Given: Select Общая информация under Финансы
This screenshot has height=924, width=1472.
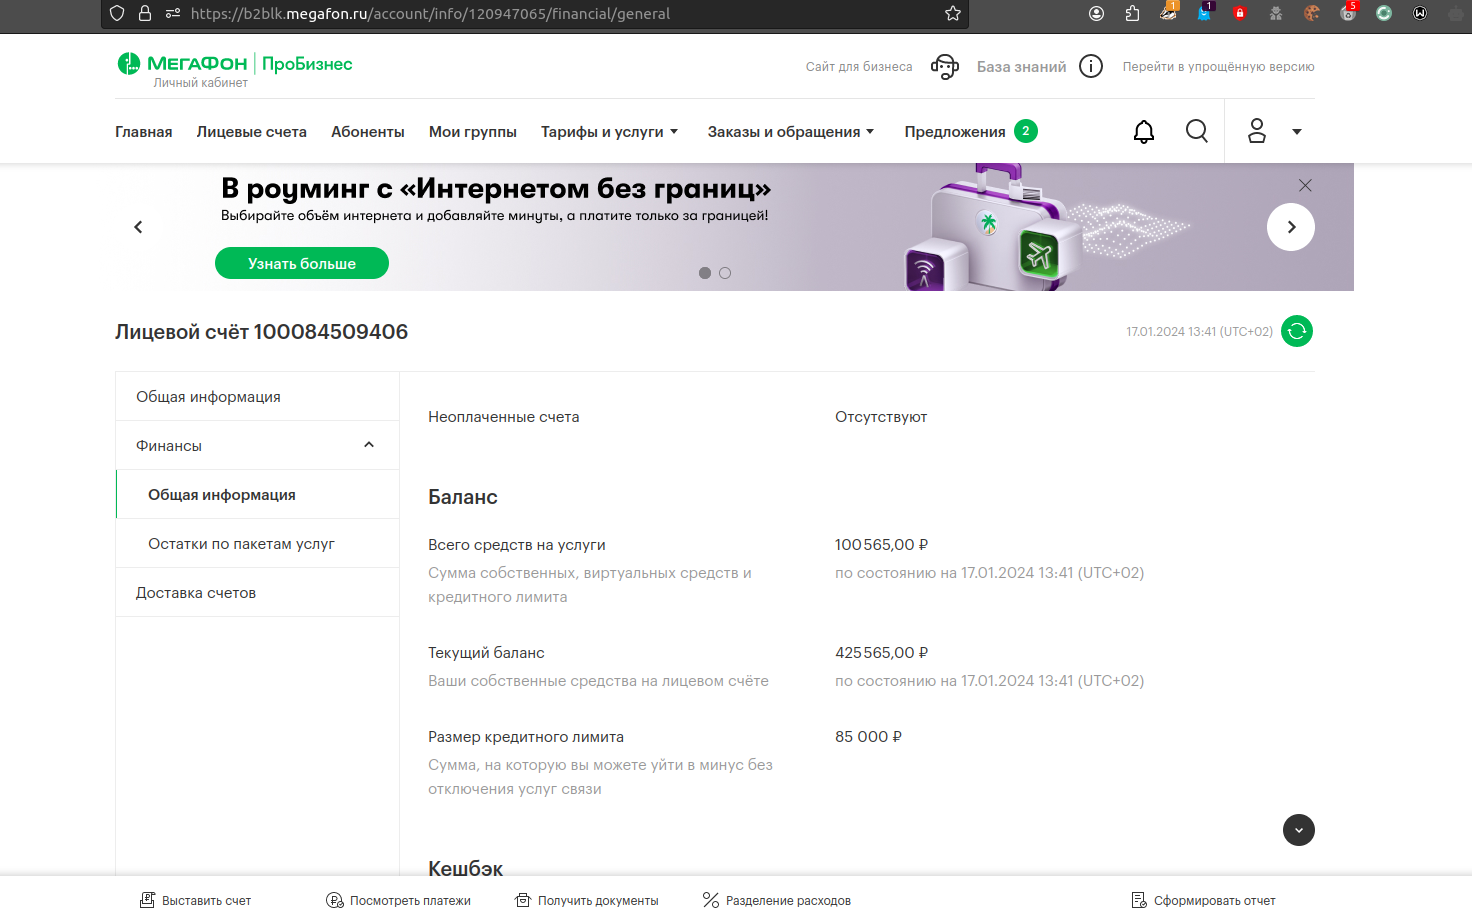Looking at the screenshot, I should tap(258, 495).
